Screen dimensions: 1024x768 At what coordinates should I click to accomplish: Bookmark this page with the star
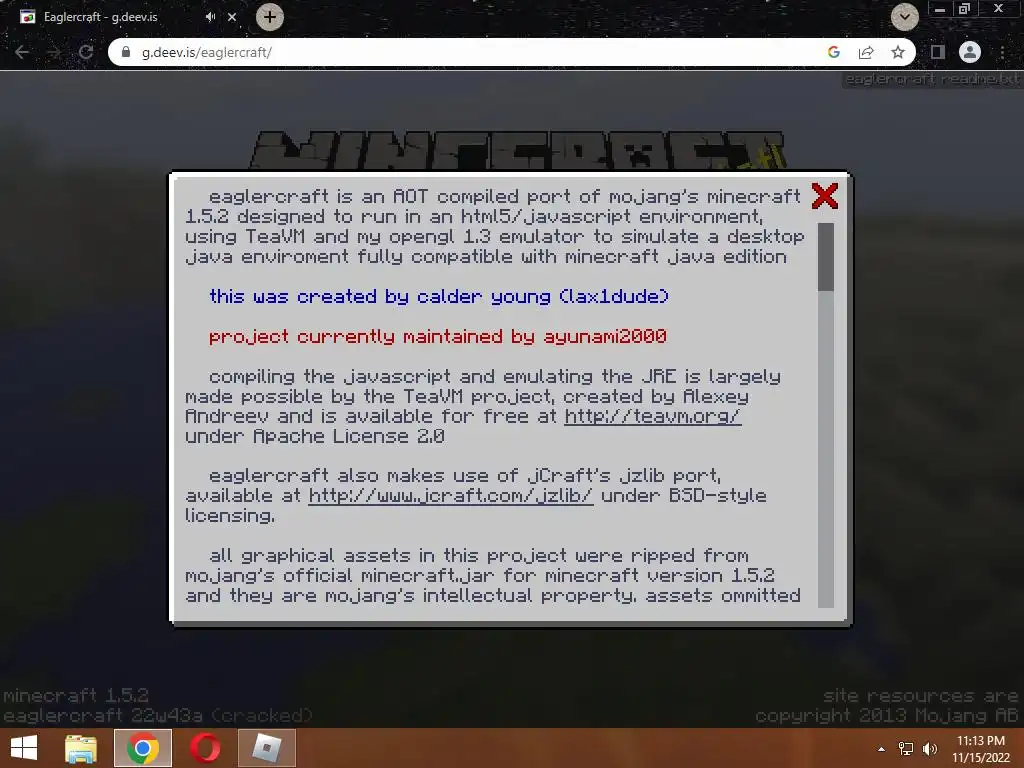pyautogui.click(x=898, y=52)
